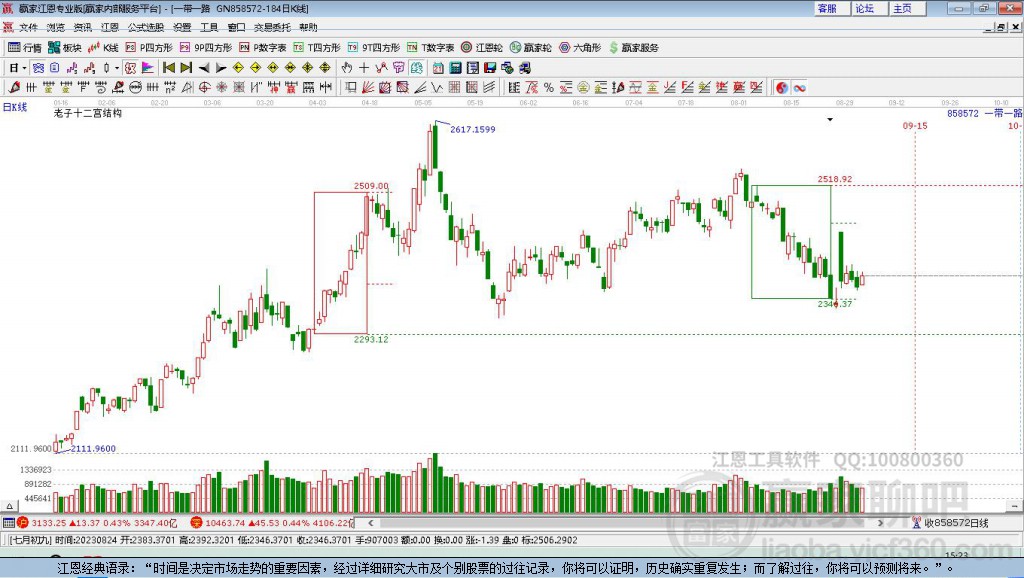Open the 窗口 menu
This screenshot has width=1024, height=578.
[236, 27]
